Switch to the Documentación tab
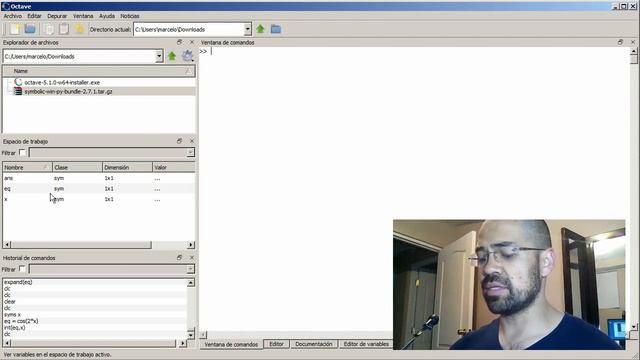 (x=313, y=344)
